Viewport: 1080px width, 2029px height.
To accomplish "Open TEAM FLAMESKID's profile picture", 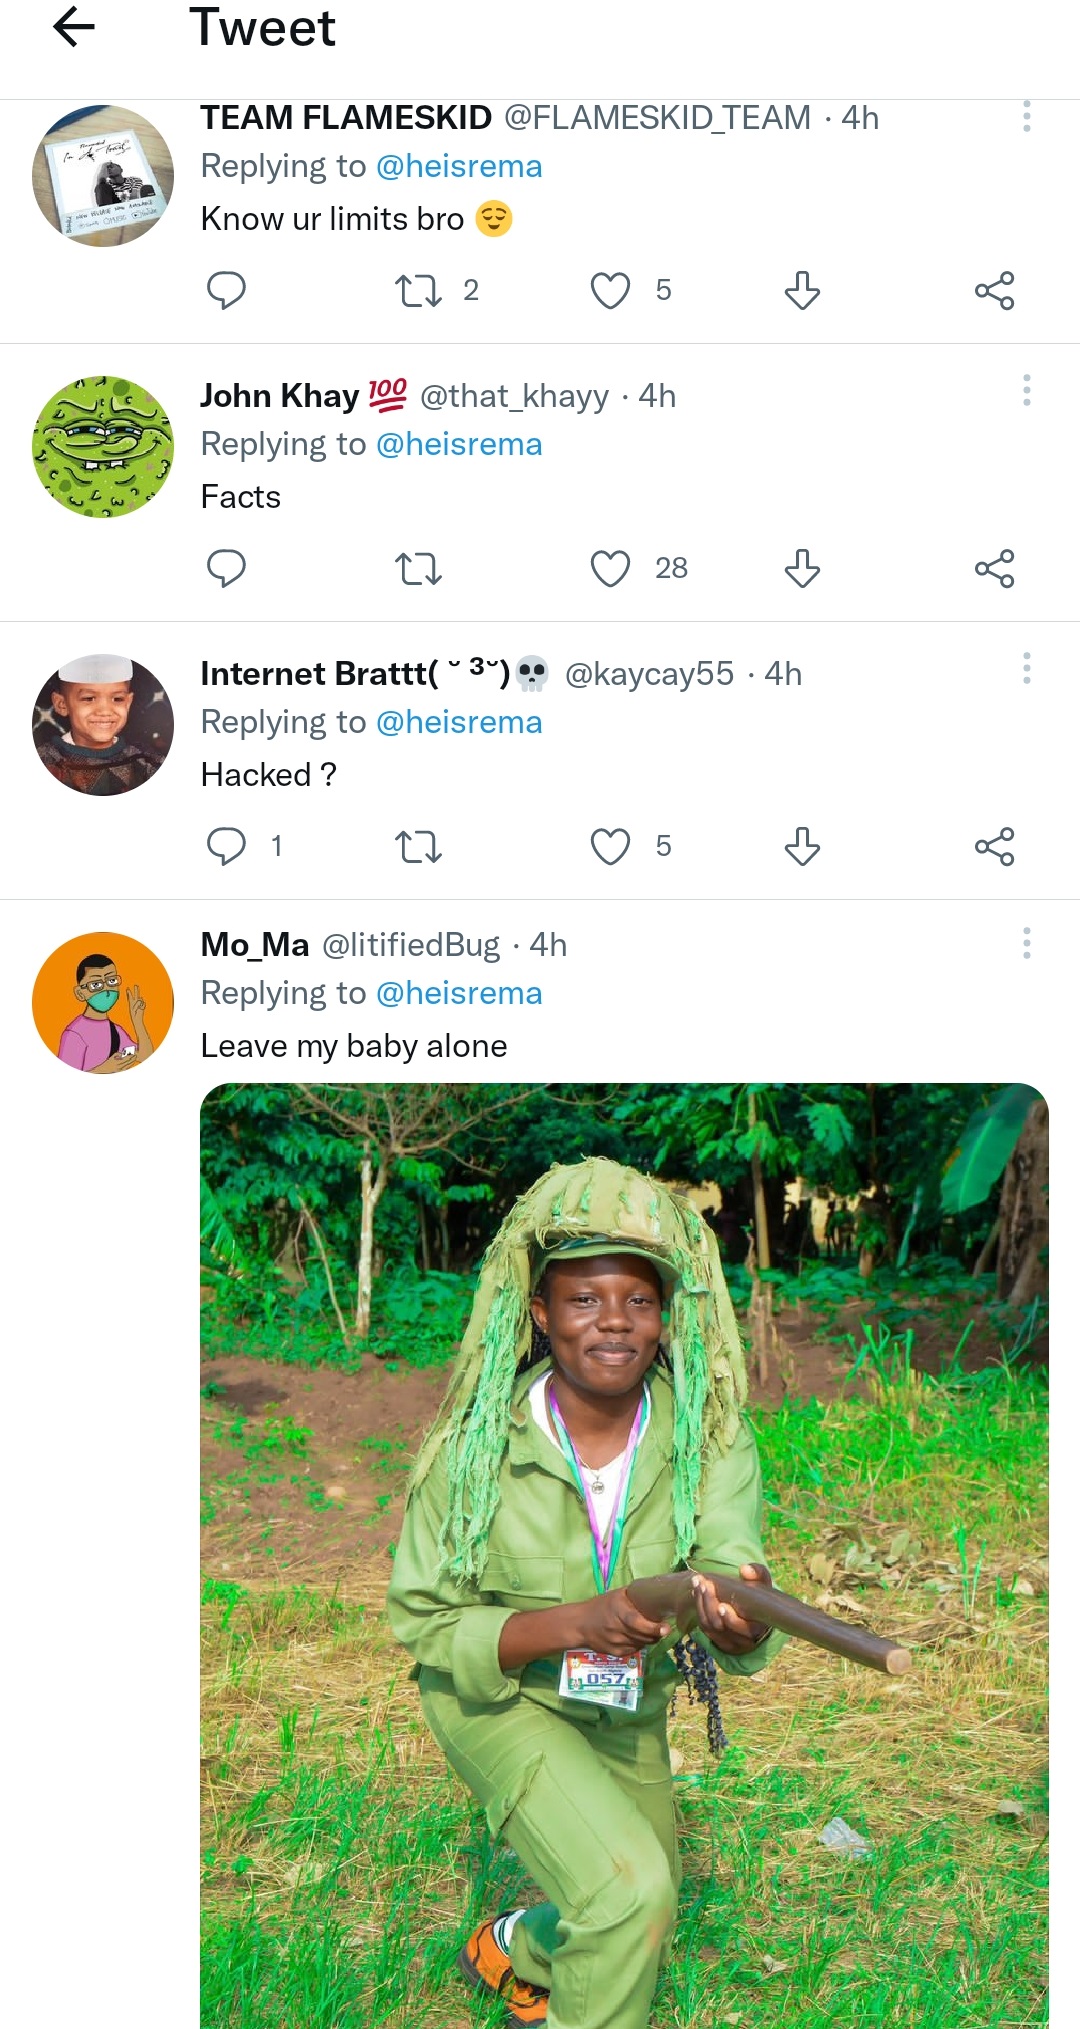I will click(103, 176).
